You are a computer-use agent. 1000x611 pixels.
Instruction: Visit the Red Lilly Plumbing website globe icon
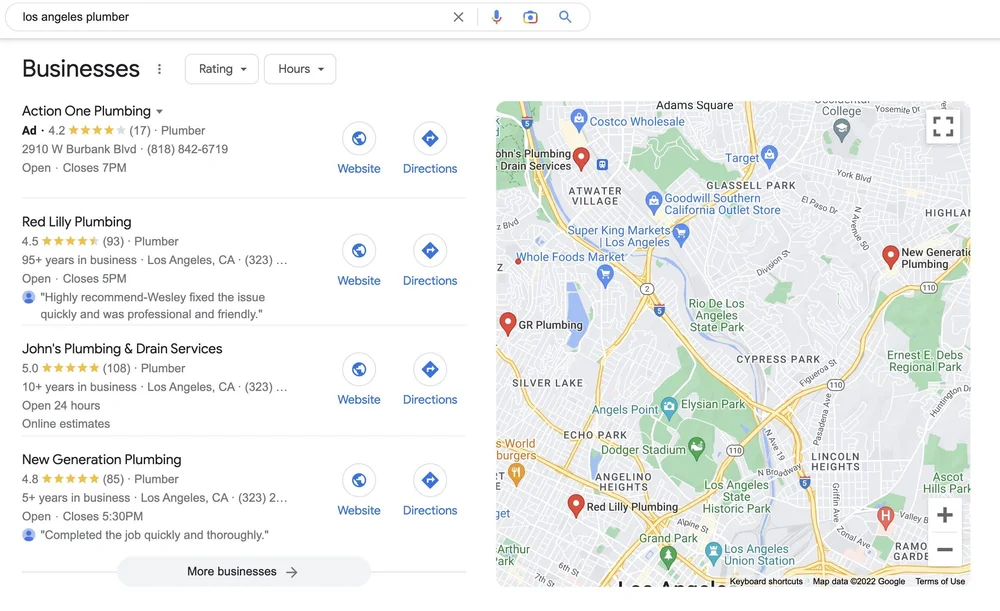point(359,250)
